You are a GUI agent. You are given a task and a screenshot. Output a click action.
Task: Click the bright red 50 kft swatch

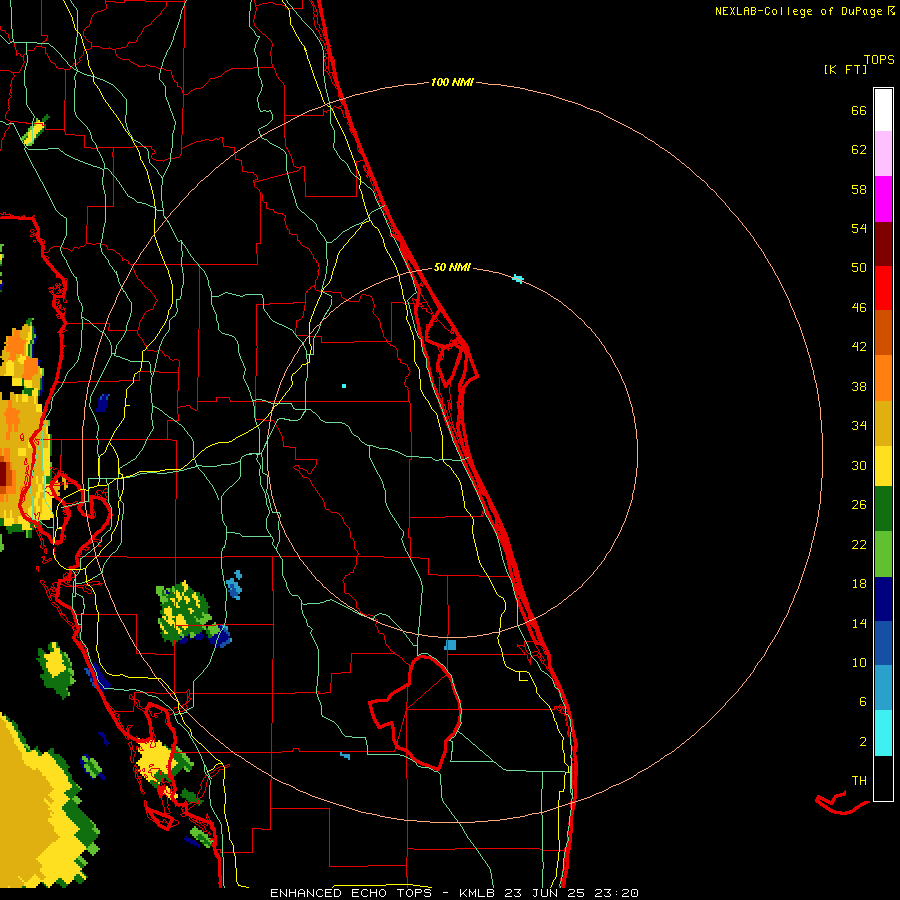point(883,288)
